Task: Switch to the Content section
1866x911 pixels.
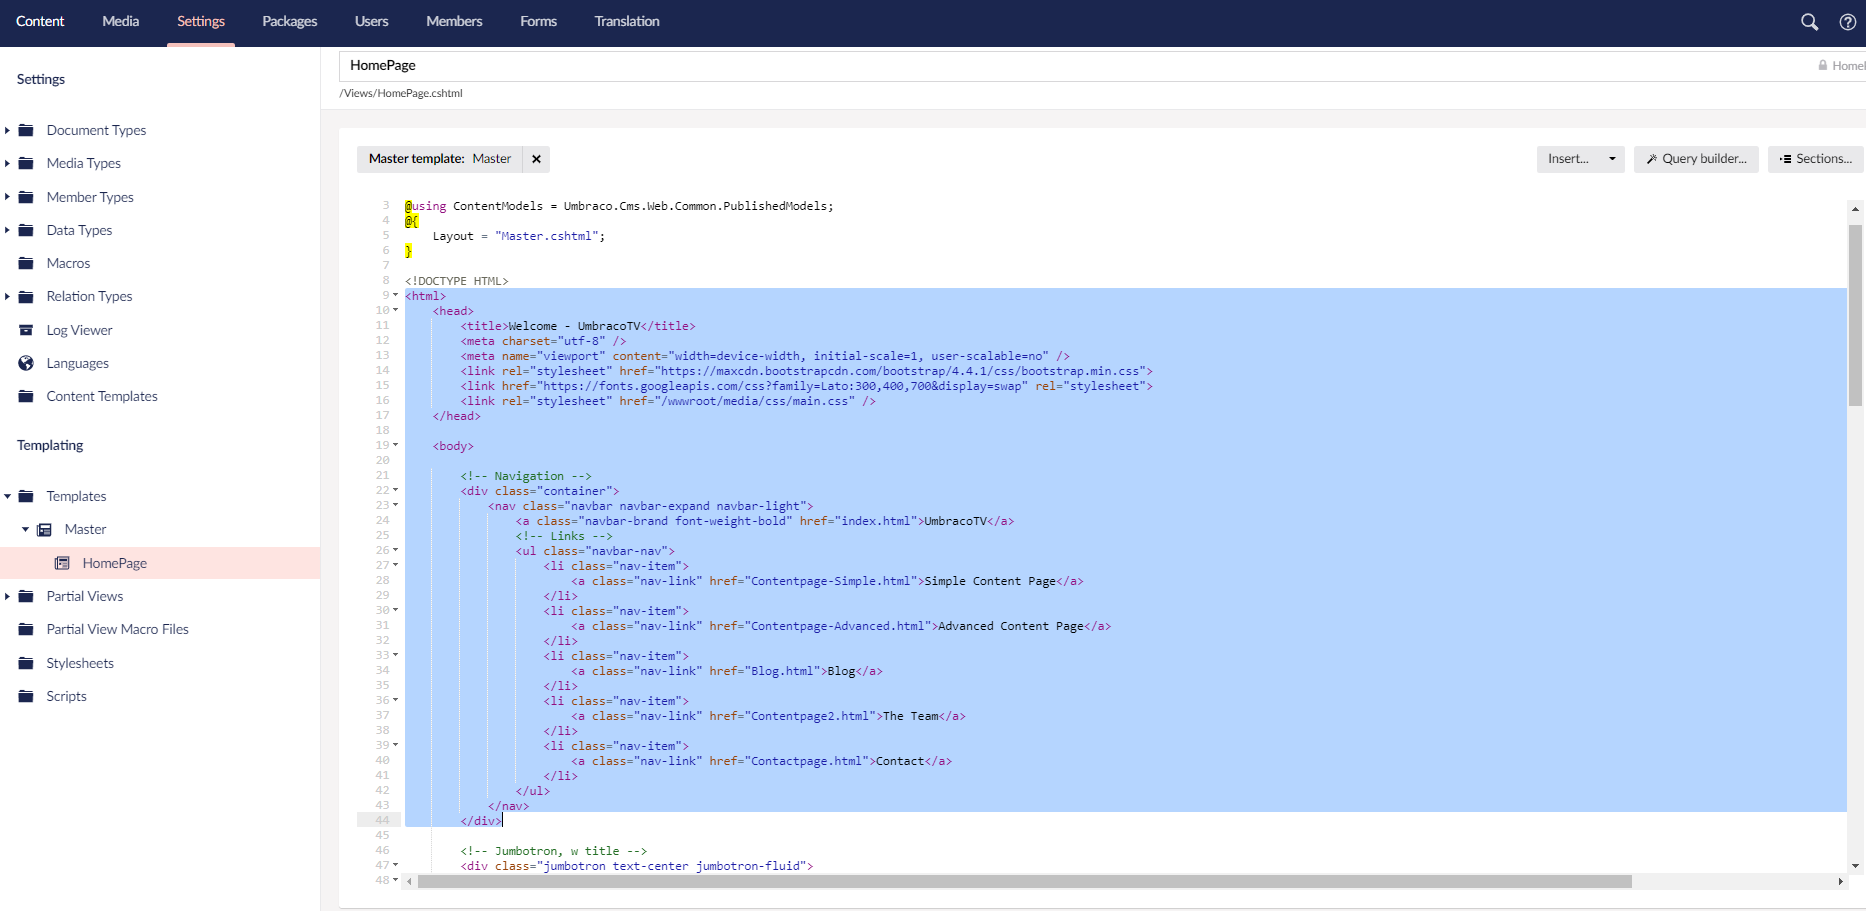Action: pyautogui.click(x=40, y=21)
